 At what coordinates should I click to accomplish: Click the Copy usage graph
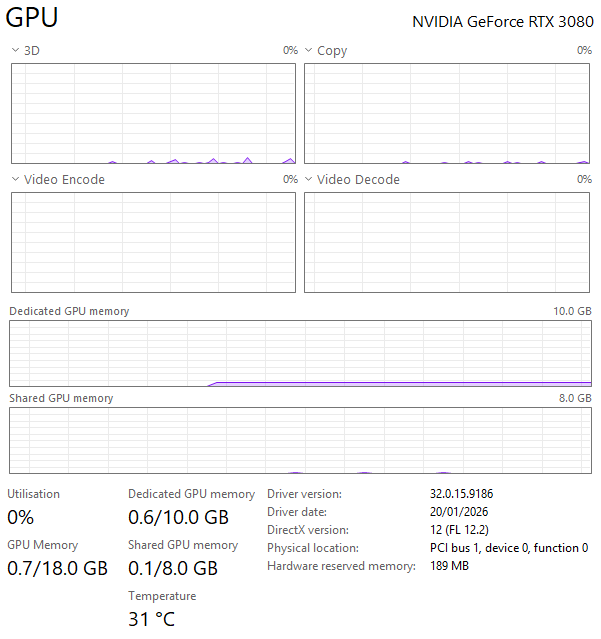447,113
